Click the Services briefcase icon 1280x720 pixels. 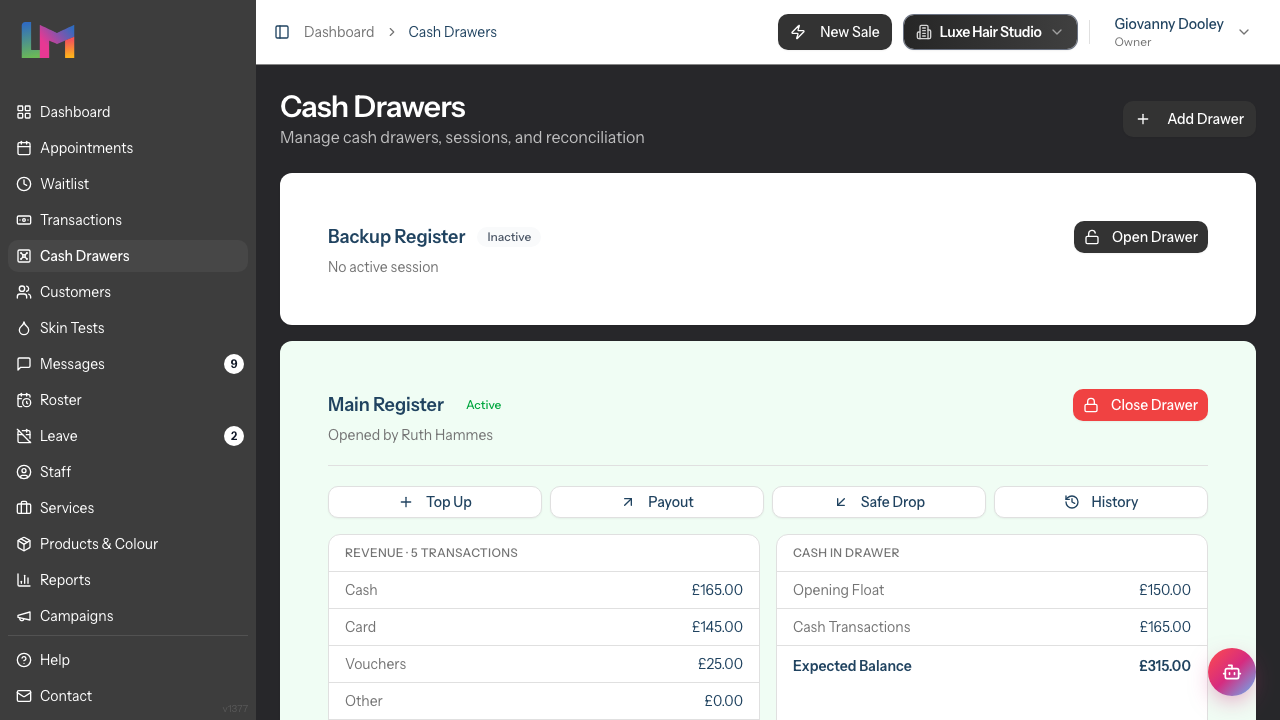click(x=24, y=508)
